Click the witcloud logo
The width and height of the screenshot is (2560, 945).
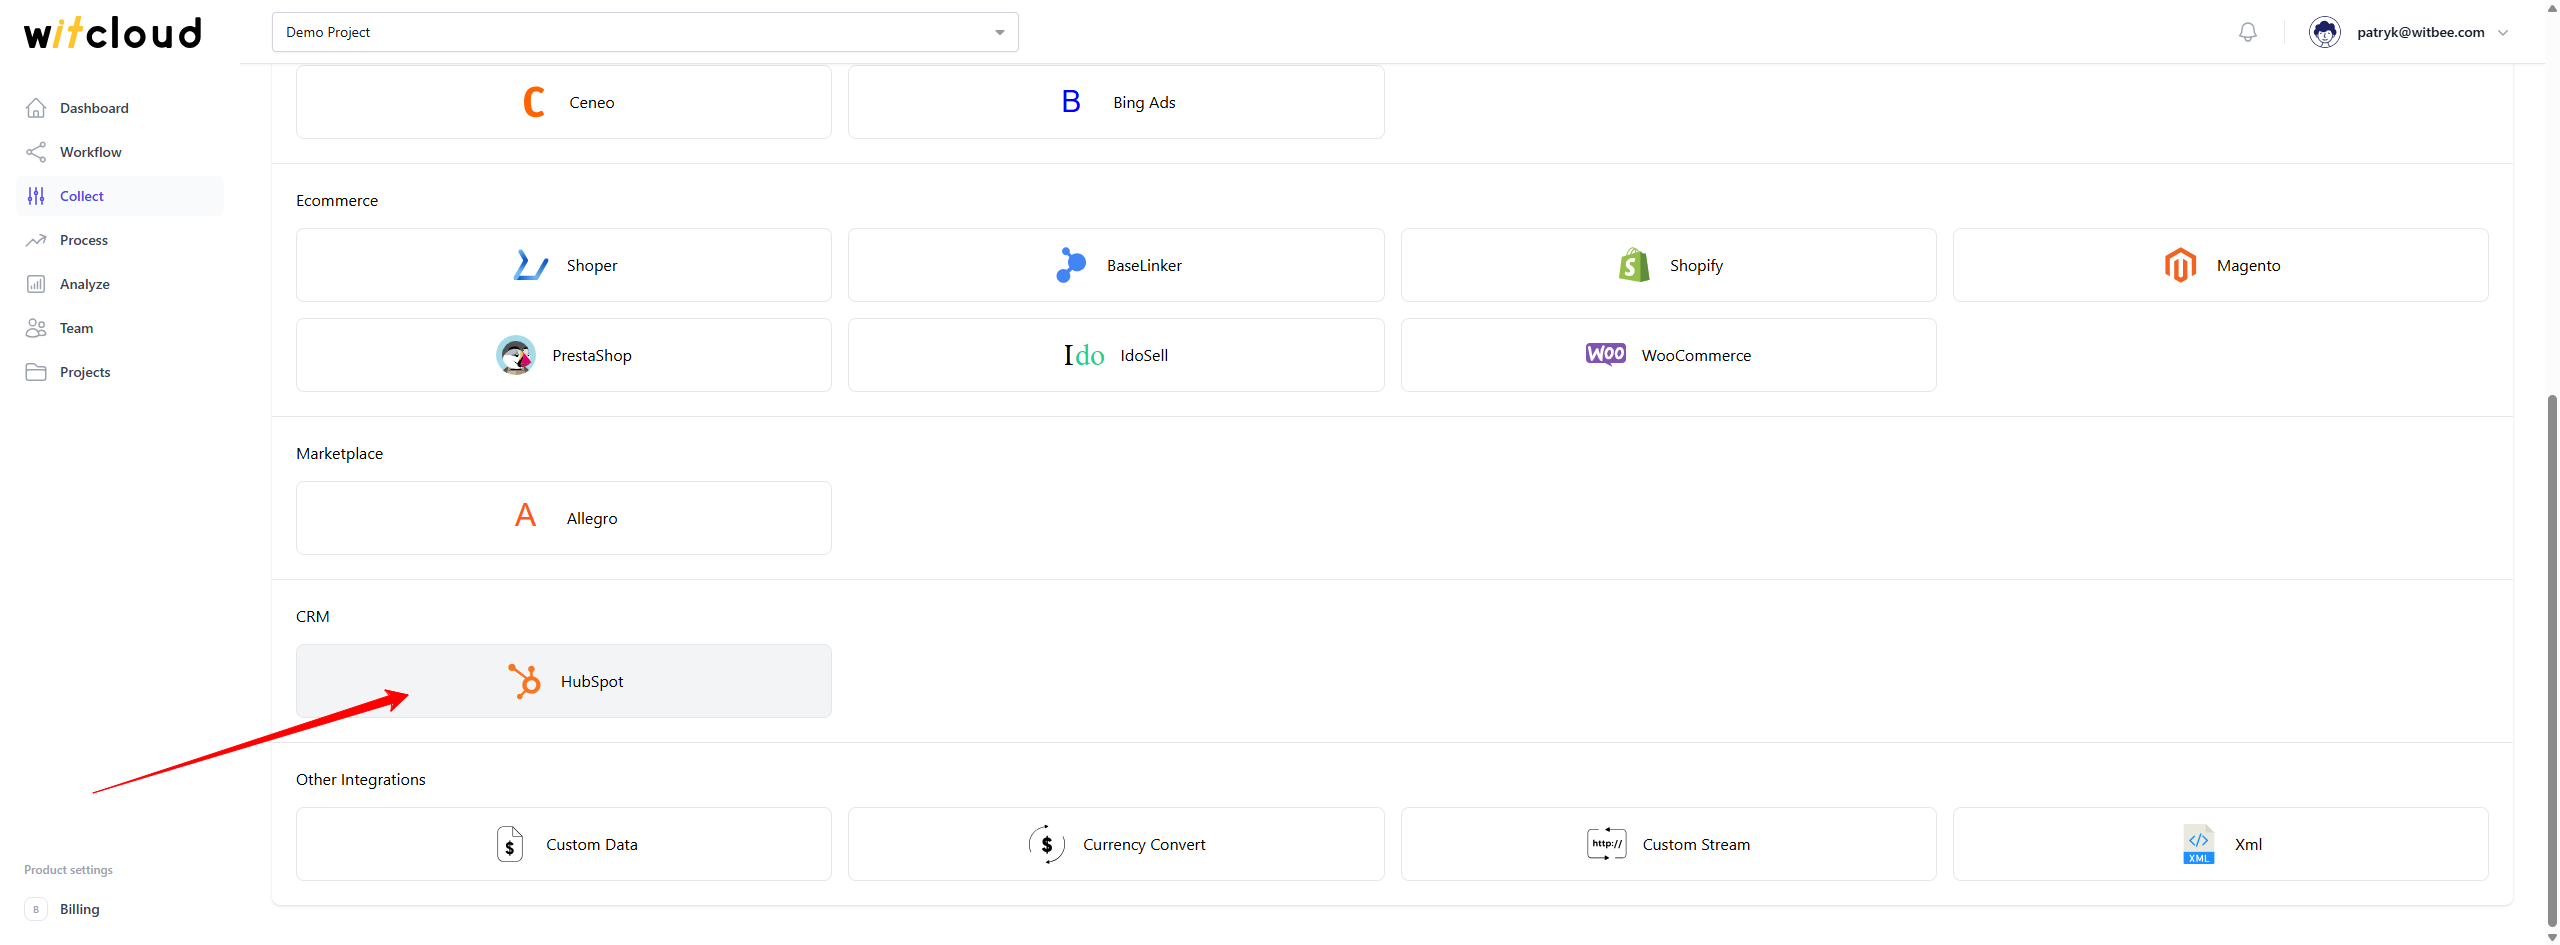click(x=113, y=32)
